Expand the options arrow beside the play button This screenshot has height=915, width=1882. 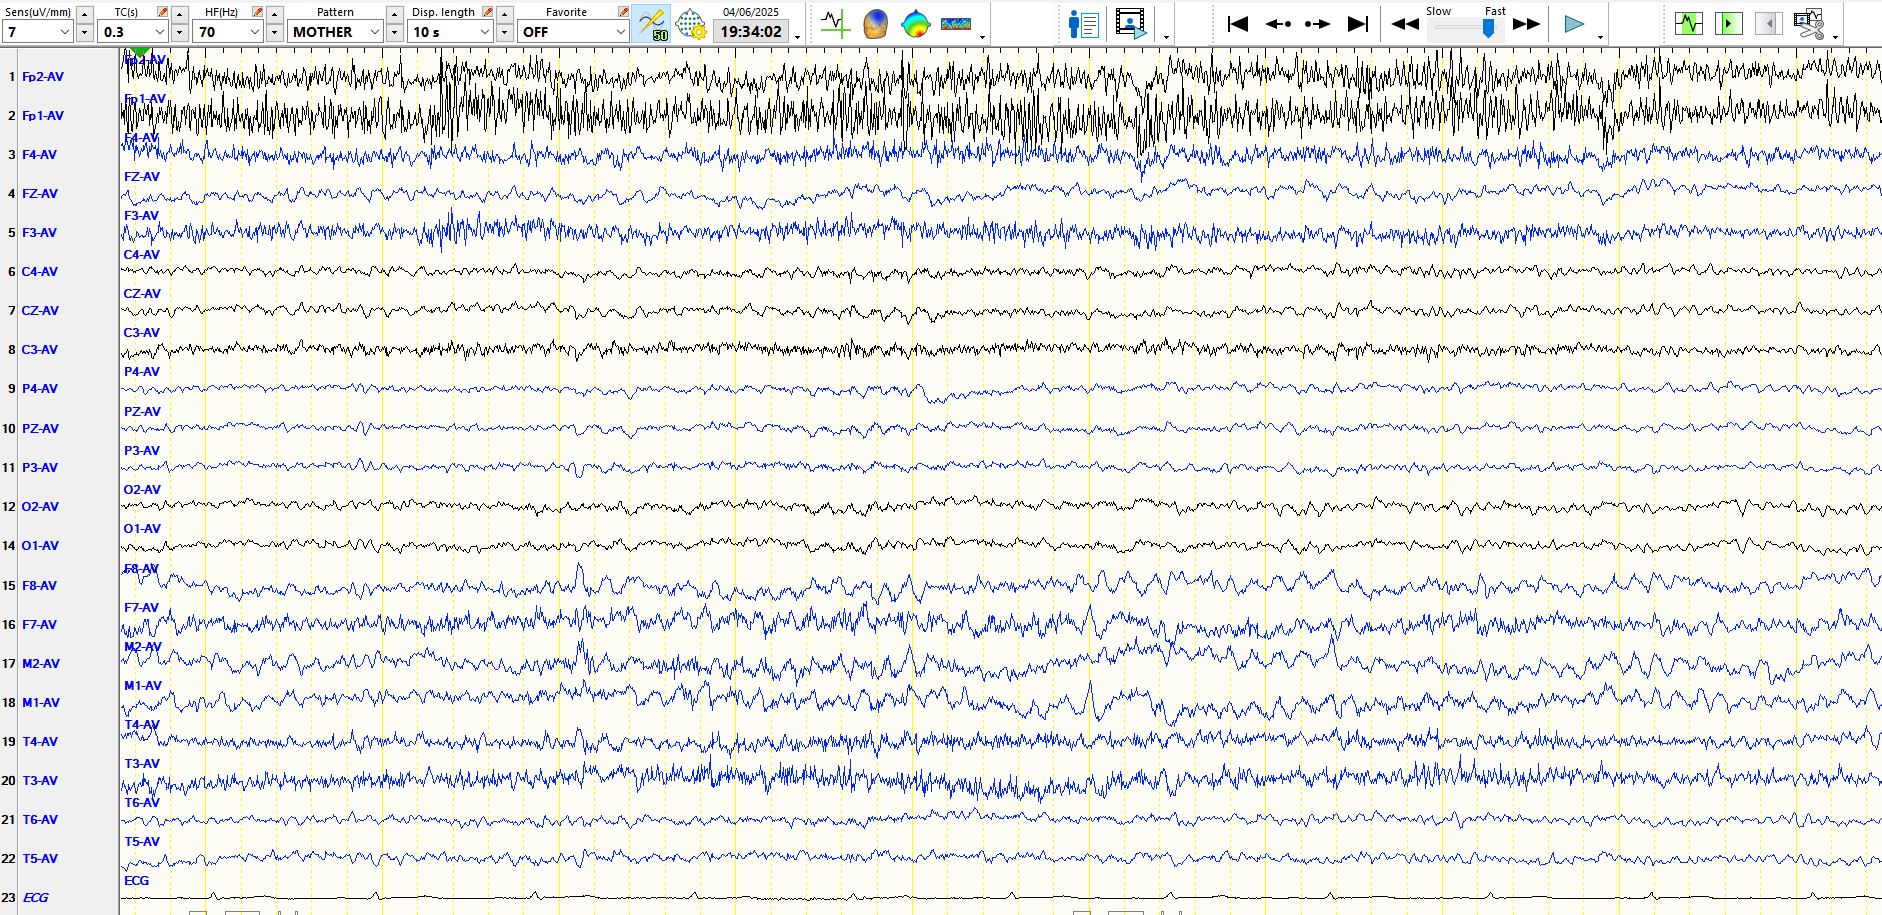point(1600,37)
